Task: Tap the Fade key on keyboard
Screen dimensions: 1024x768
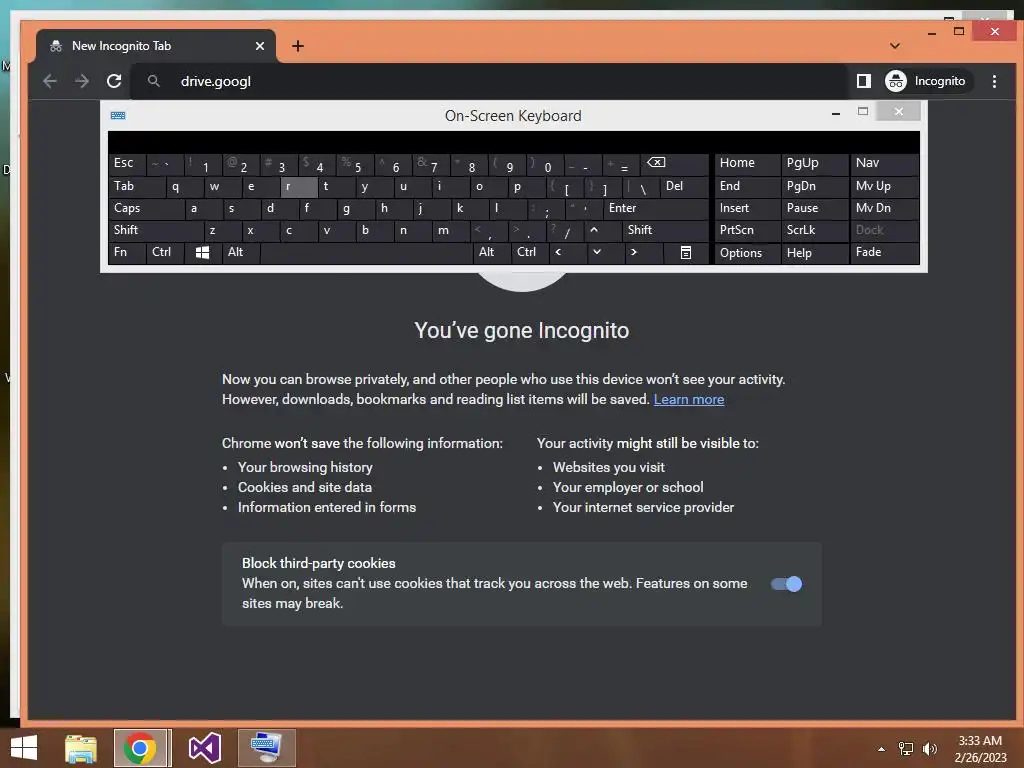Action: (884, 252)
